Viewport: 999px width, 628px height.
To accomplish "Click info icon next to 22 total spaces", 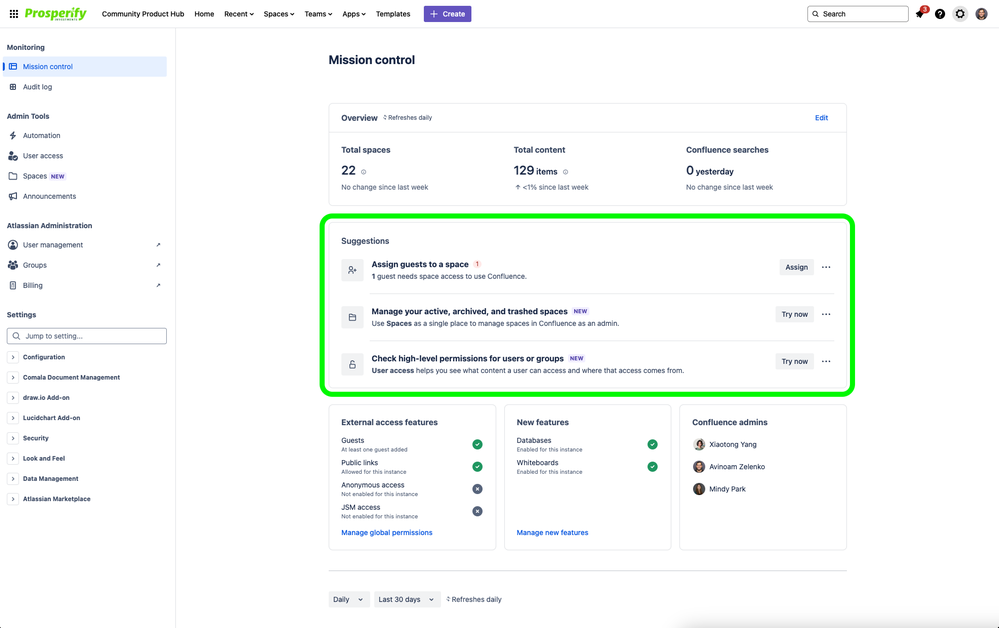I will [364, 172].
